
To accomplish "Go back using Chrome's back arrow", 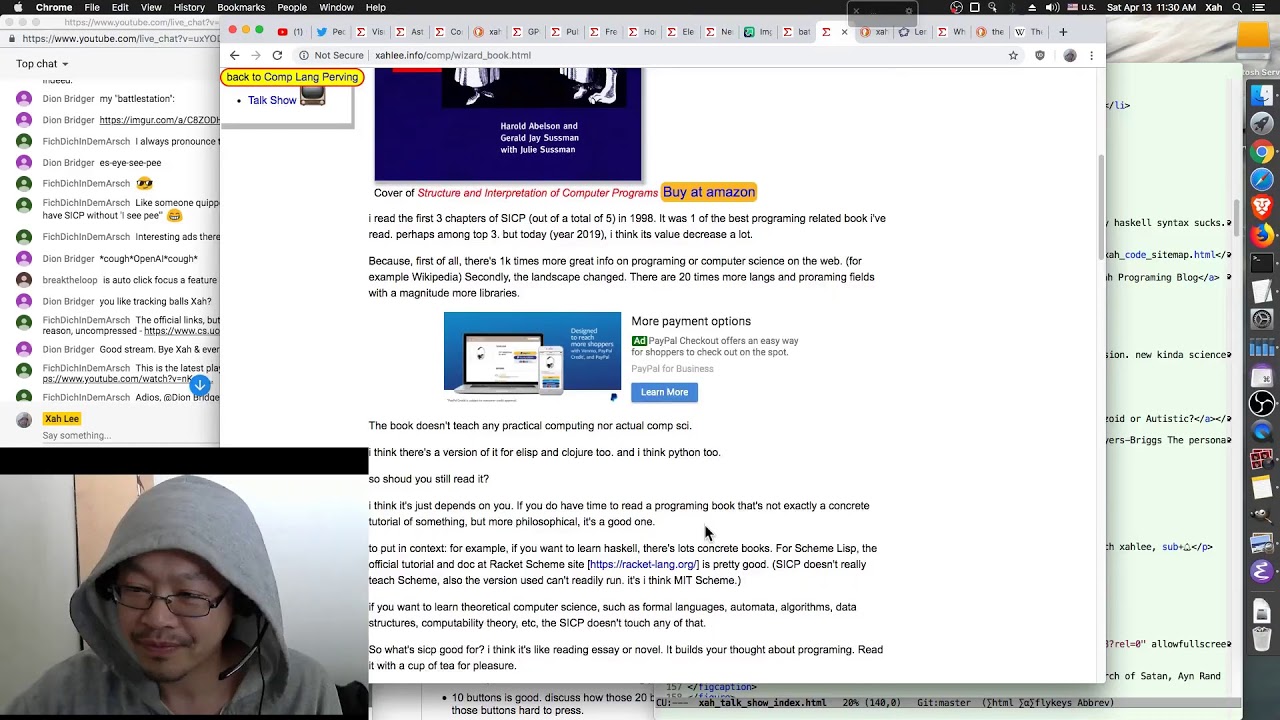I will pos(234,56).
